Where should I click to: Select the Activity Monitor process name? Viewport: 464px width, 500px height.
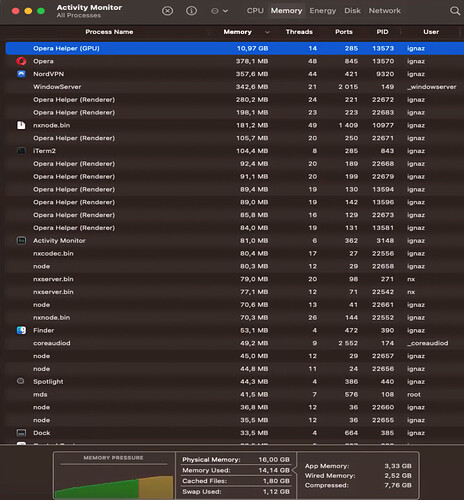tap(59, 241)
